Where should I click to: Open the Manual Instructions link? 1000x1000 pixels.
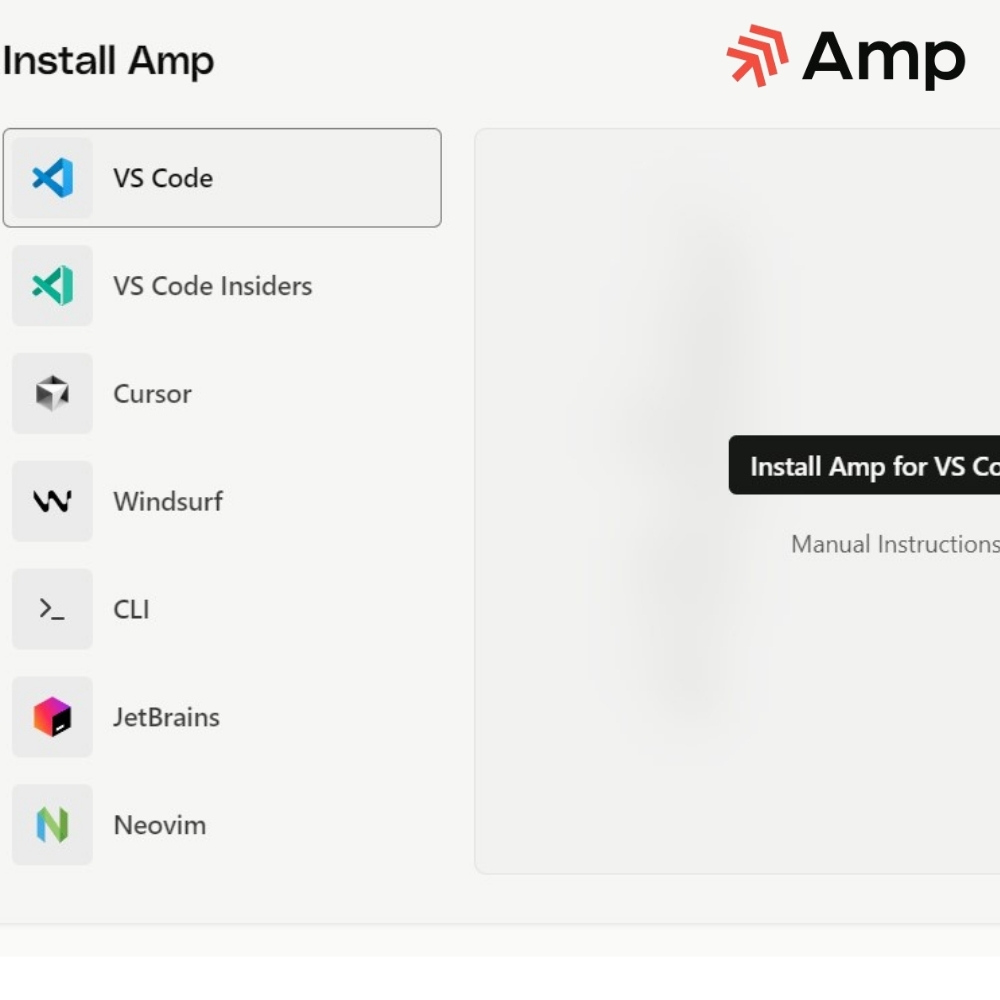895,544
